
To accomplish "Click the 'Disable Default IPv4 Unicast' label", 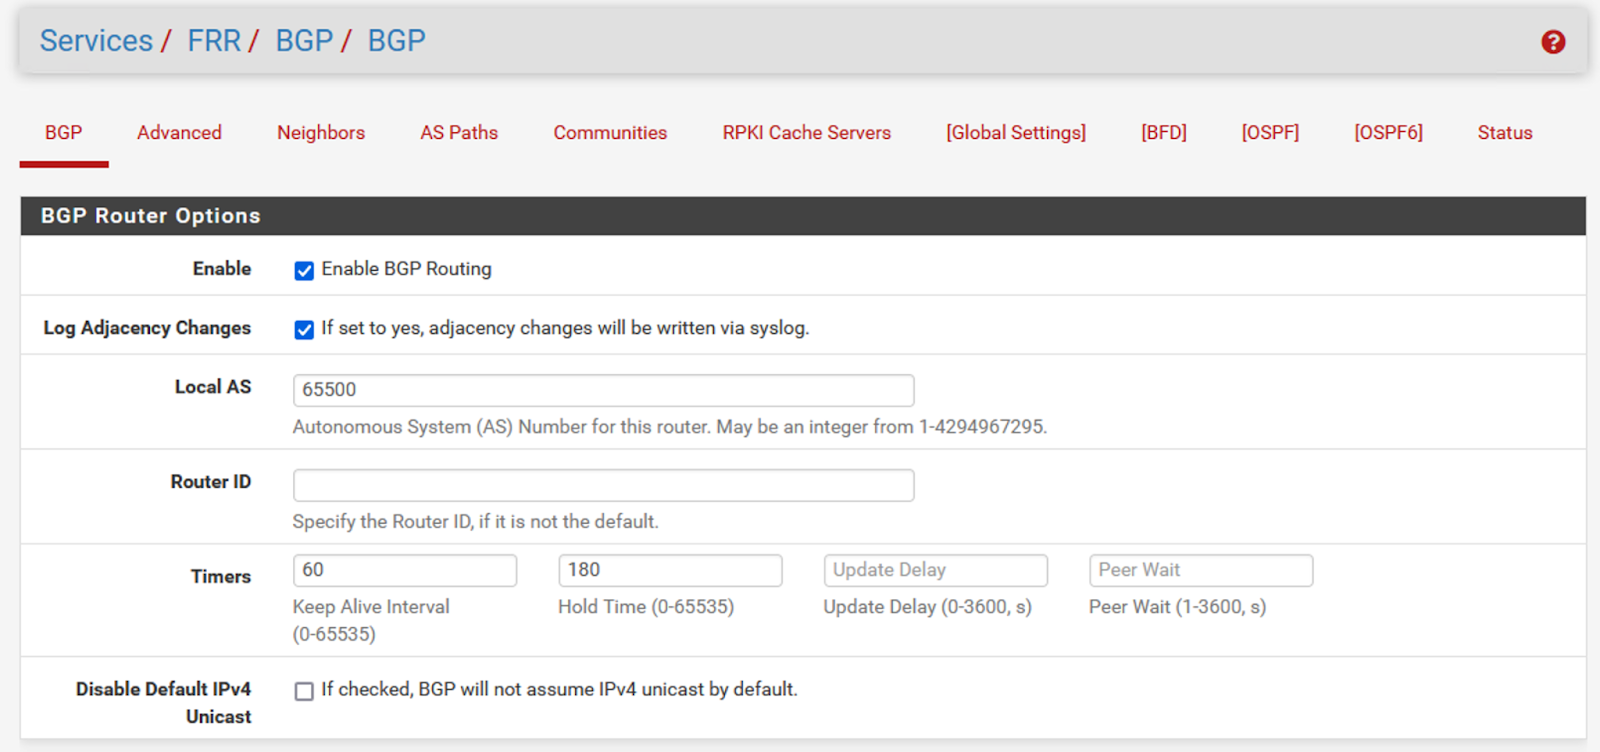I will click(164, 703).
